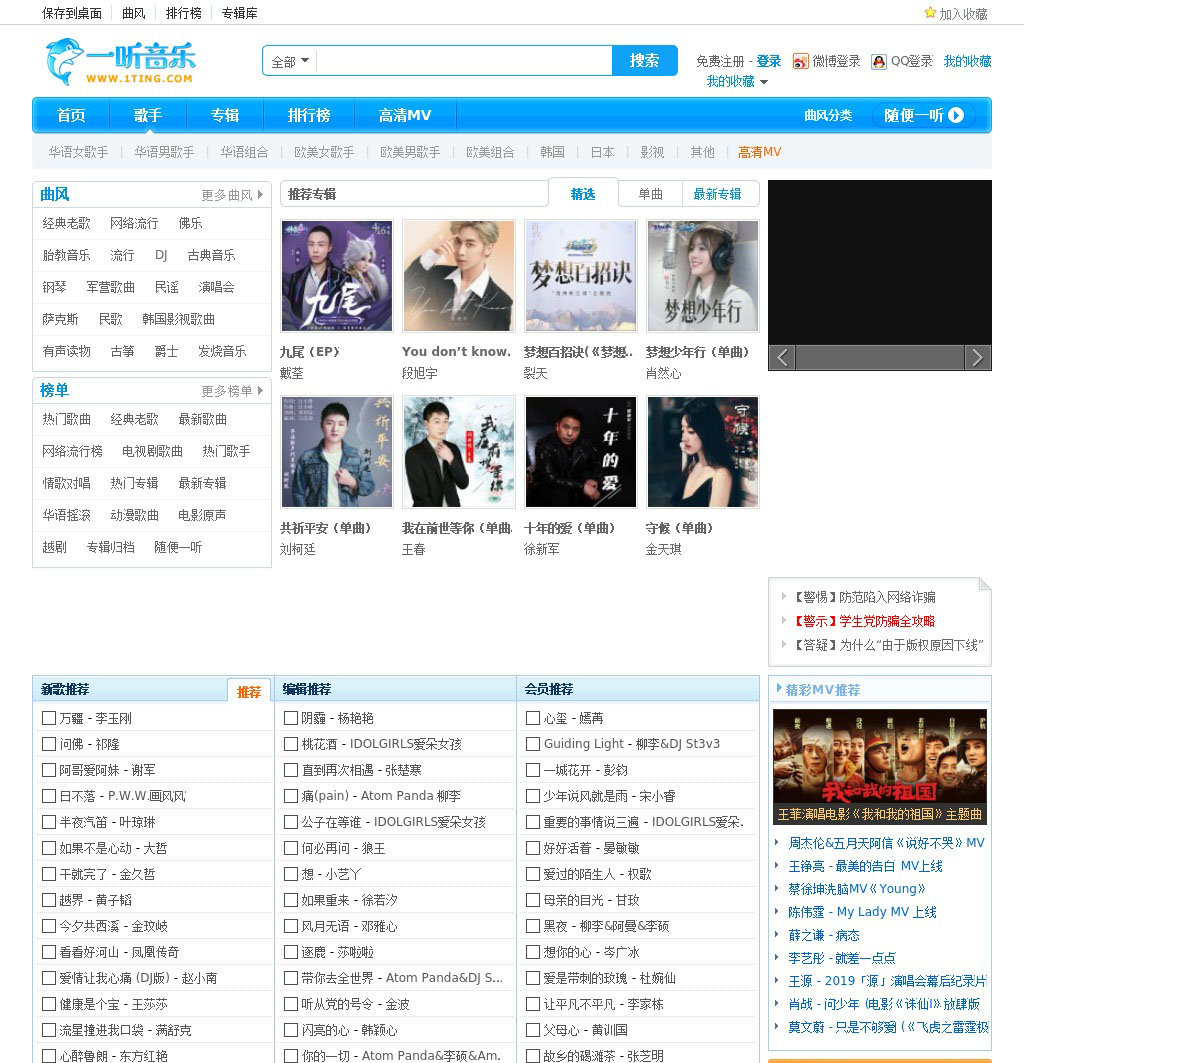Check the box for 万疆 - 李玉刚
Viewport: 1200px width, 1063px height.
click(x=49, y=718)
